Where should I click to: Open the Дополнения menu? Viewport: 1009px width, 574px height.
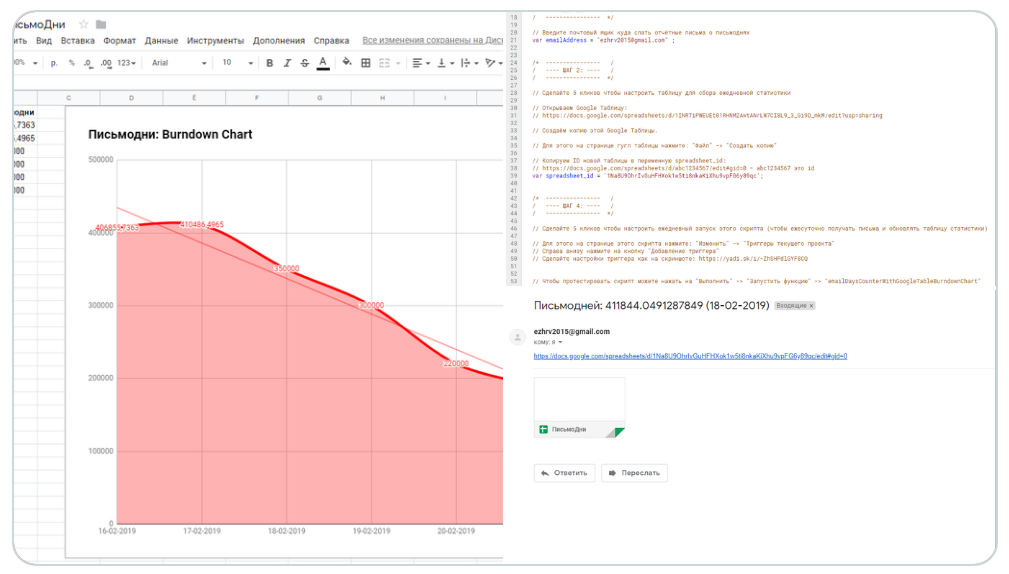pyautogui.click(x=279, y=41)
